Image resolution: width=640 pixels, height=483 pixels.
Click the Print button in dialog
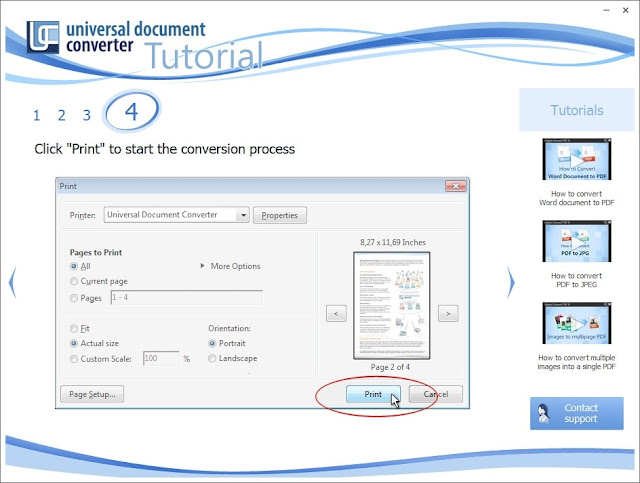(373, 394)
